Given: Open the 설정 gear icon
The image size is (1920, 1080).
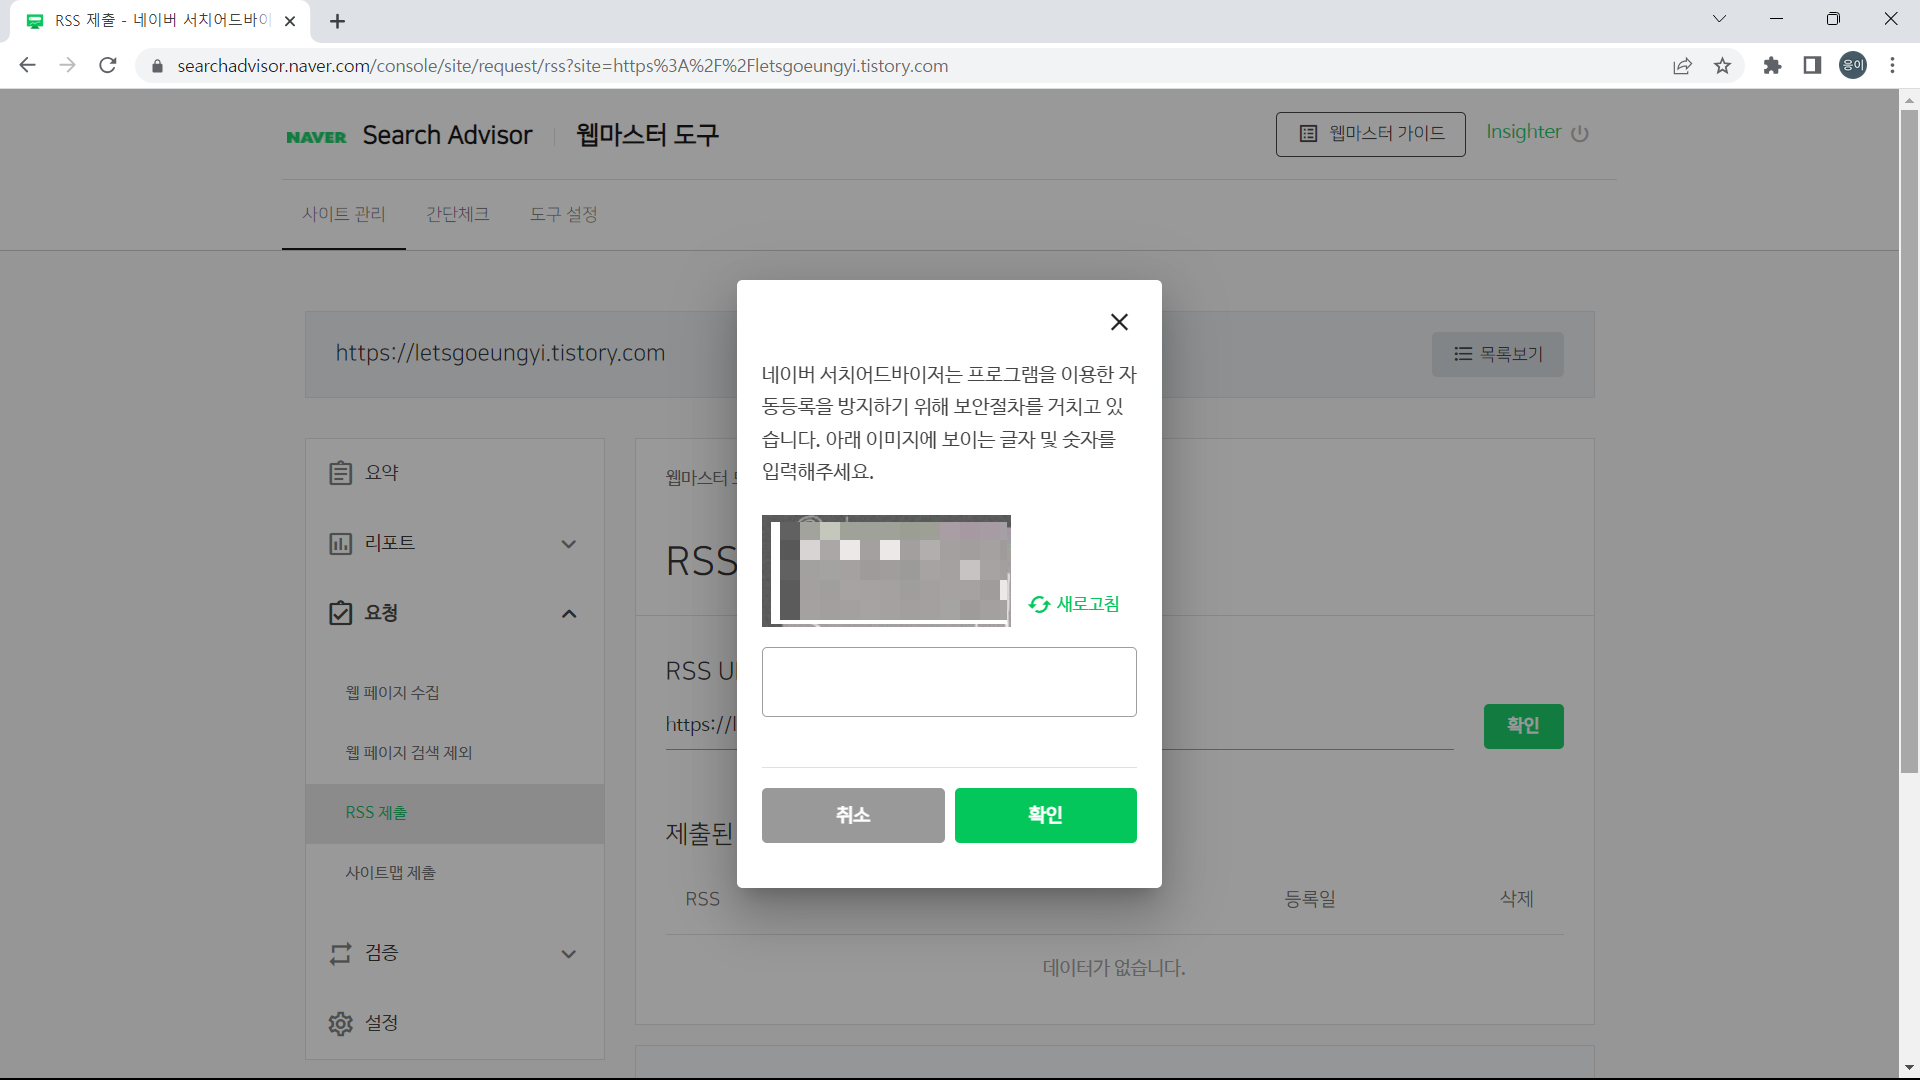Looking at the screenshot, I should tap(341, 1023).
